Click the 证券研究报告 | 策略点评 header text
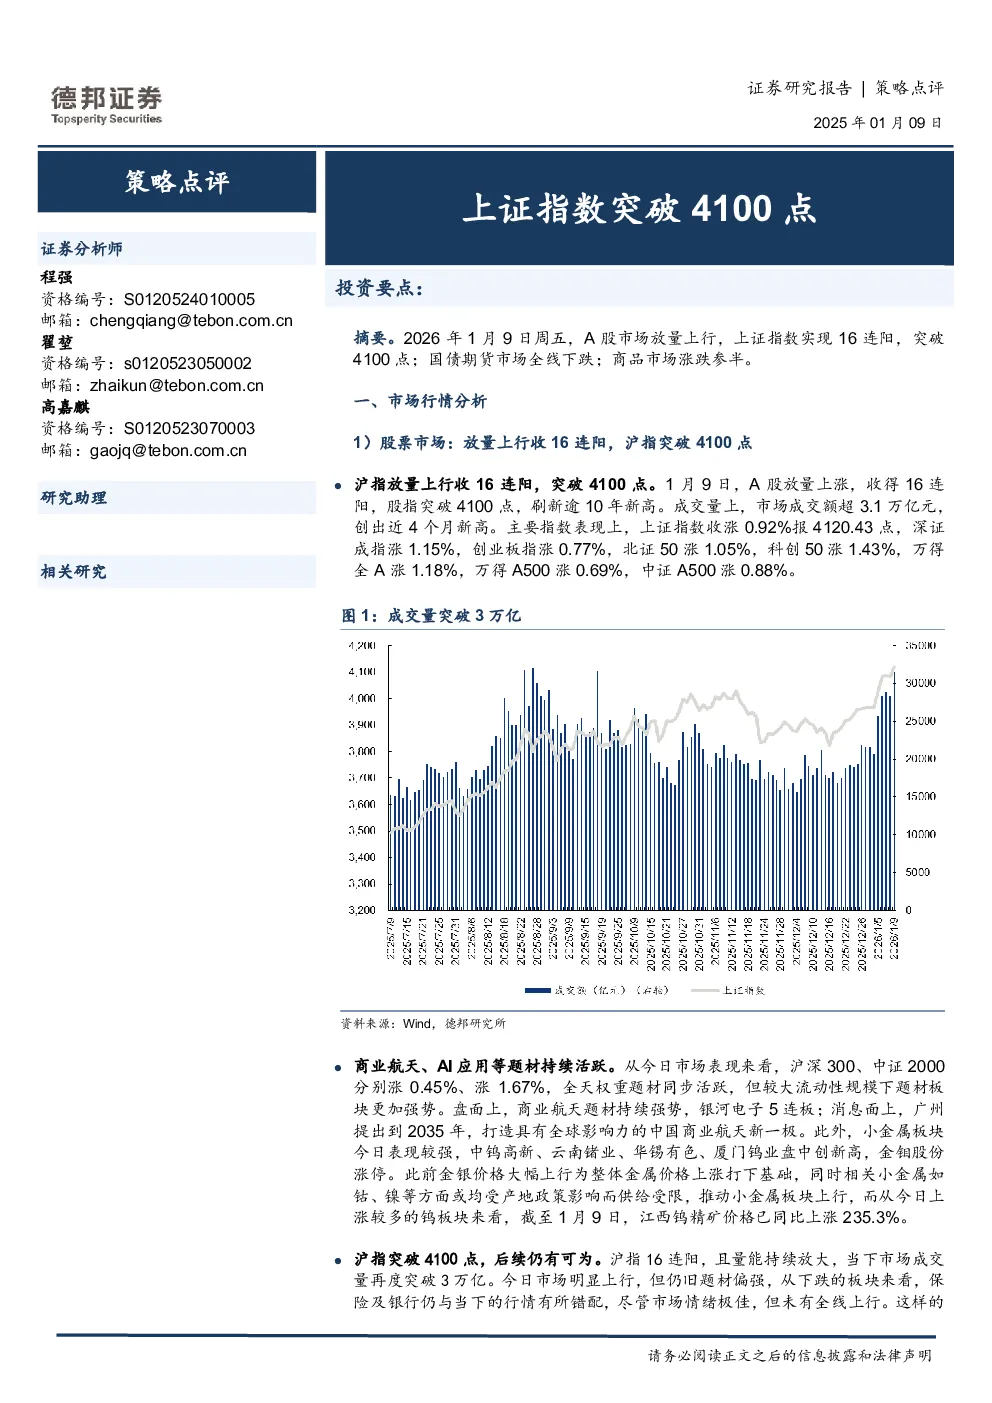The height and width of the screenshot is (1403, 992). tap(846, 88)
